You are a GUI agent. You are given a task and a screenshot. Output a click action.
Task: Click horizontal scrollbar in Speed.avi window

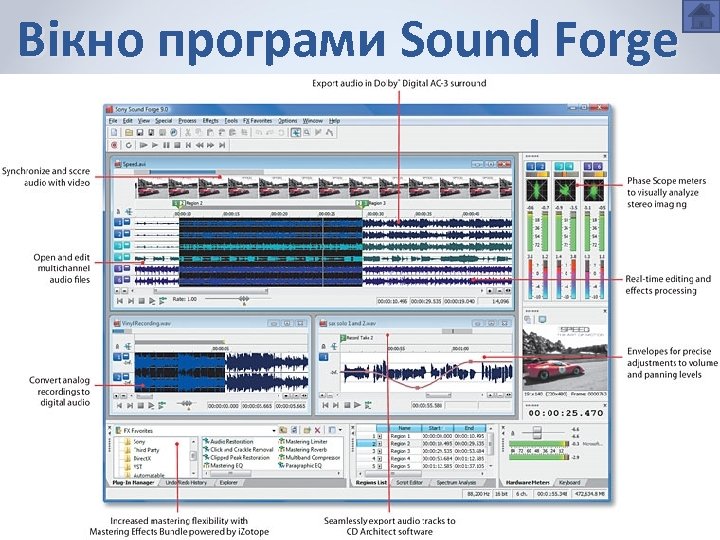tap(211, 291)
